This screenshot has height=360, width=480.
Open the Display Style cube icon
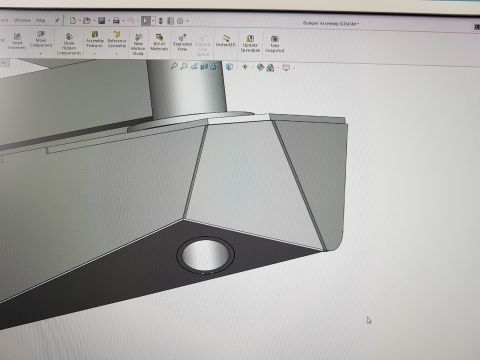[x=229, y=67]
